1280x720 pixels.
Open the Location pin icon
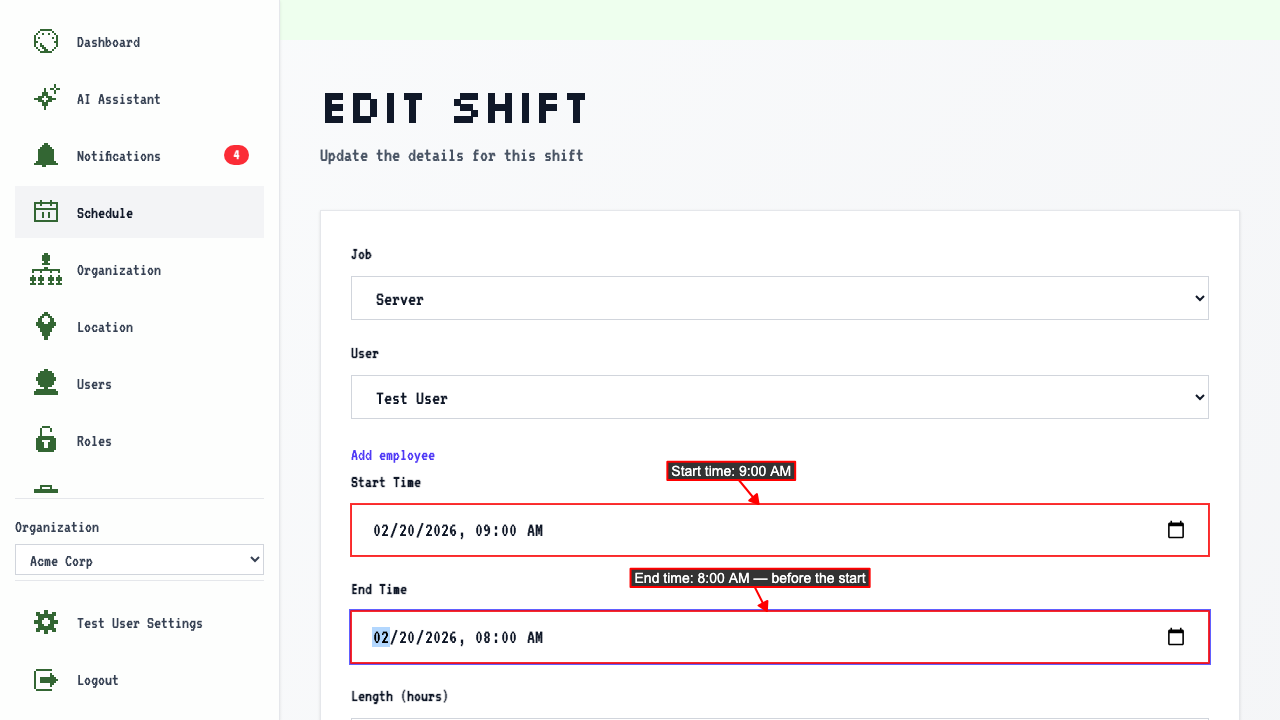tap(46, 326)
